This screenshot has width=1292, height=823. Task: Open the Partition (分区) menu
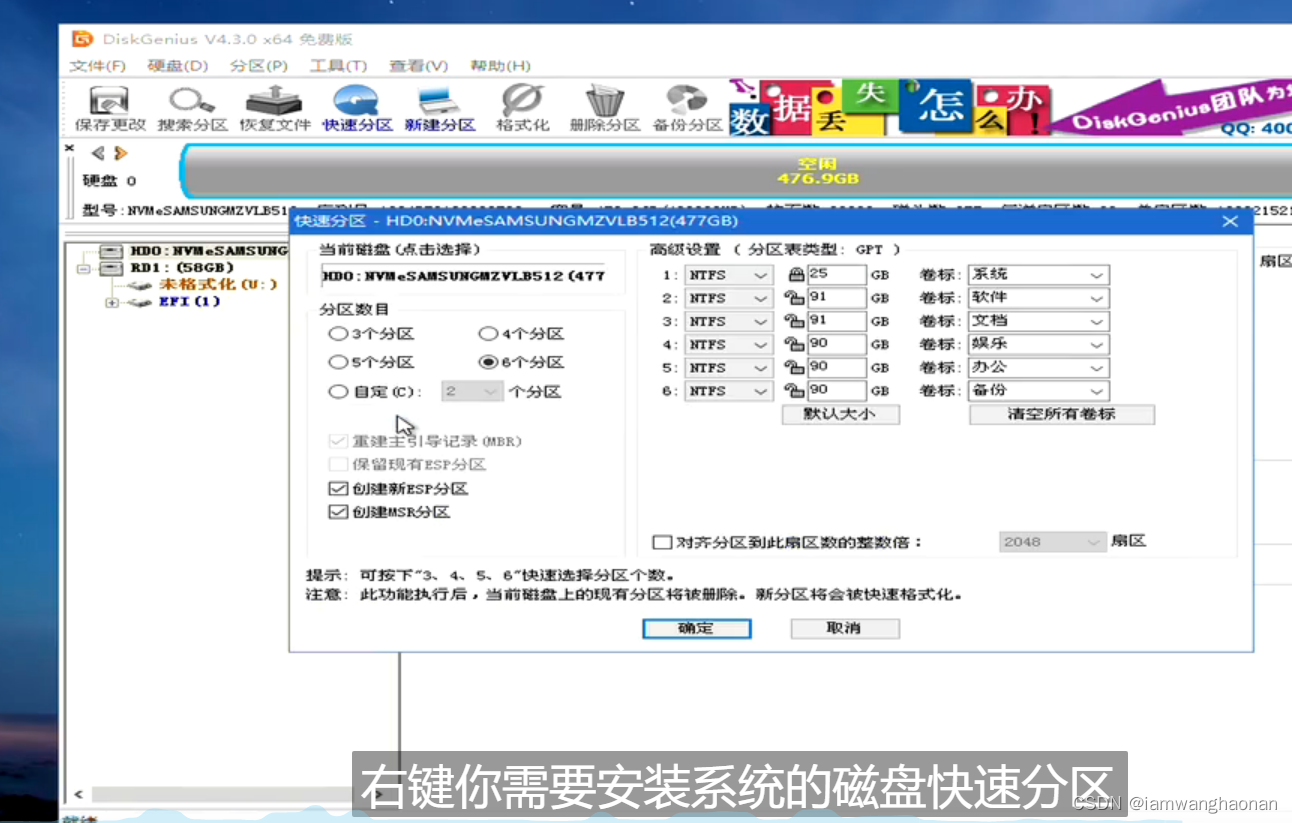click(258, 66)
